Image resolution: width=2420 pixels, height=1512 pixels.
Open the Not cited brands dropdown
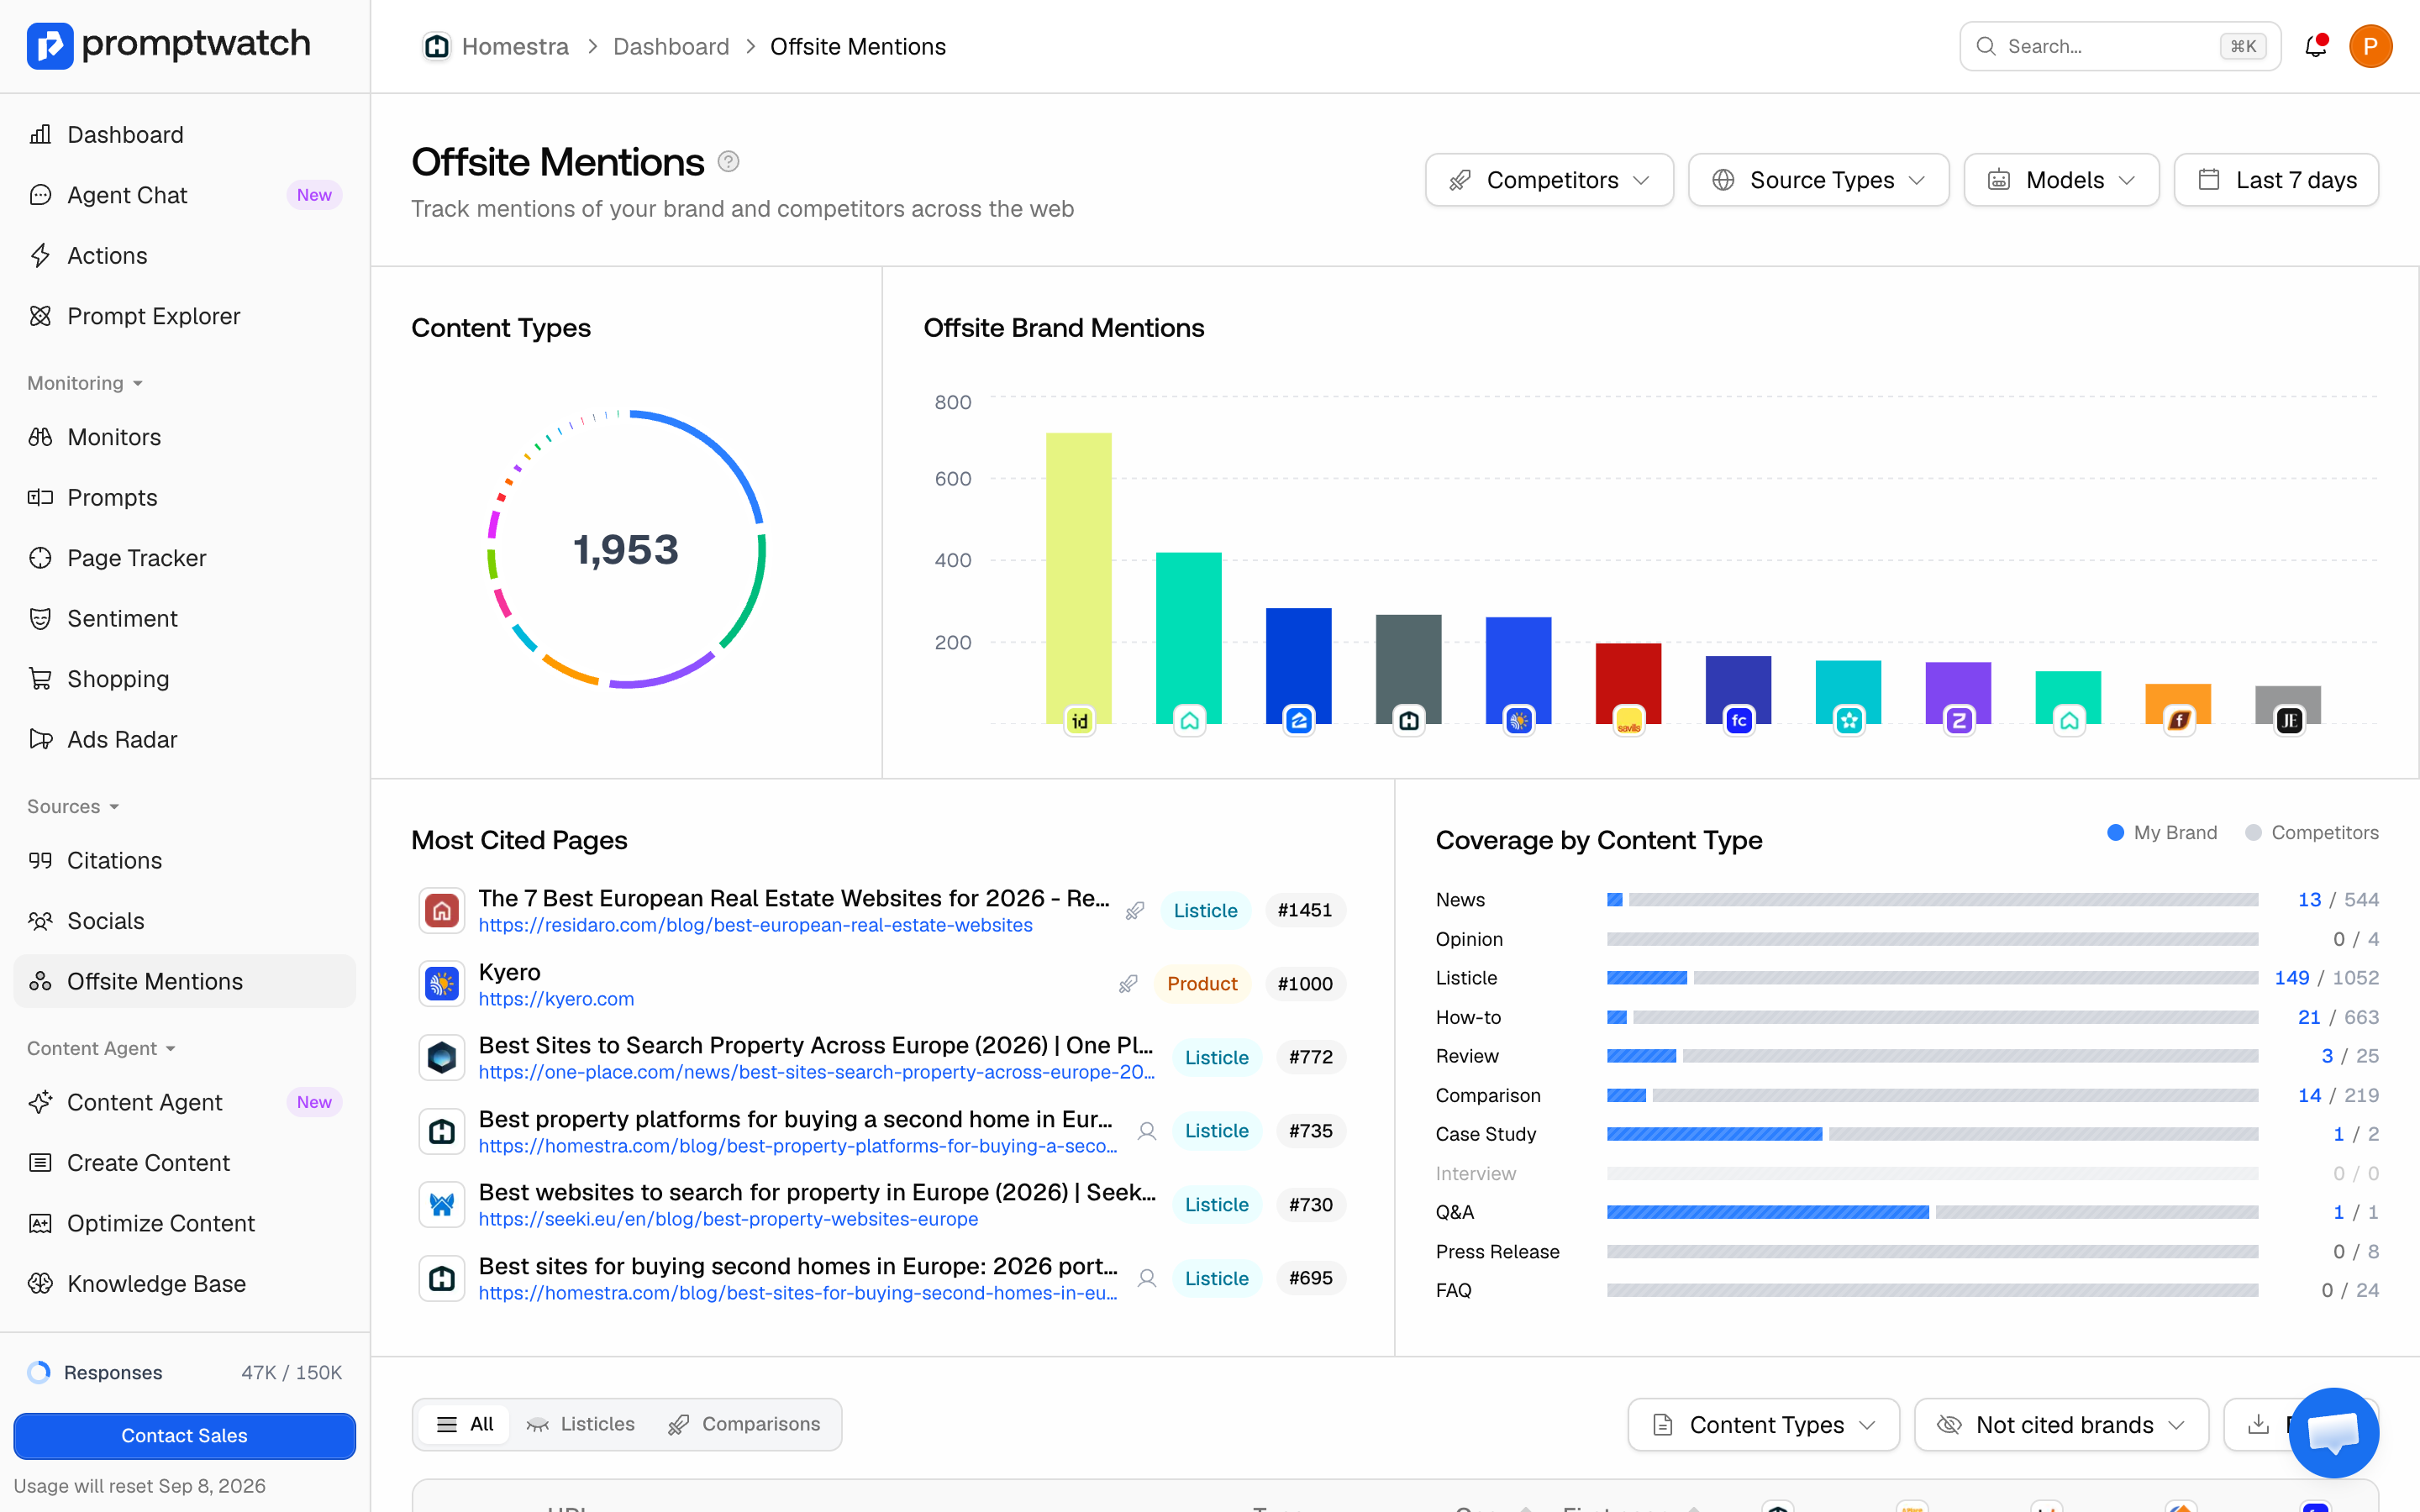coord(2061,1425)
